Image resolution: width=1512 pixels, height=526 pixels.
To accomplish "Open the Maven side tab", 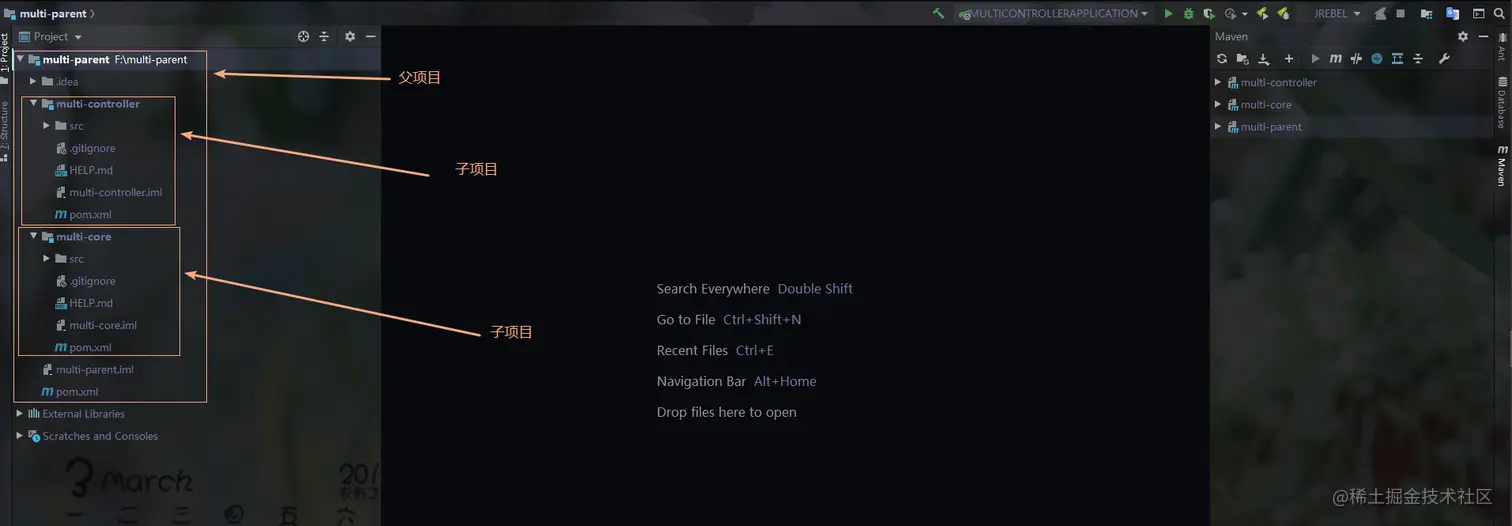I will click(x=1502, y=165).
